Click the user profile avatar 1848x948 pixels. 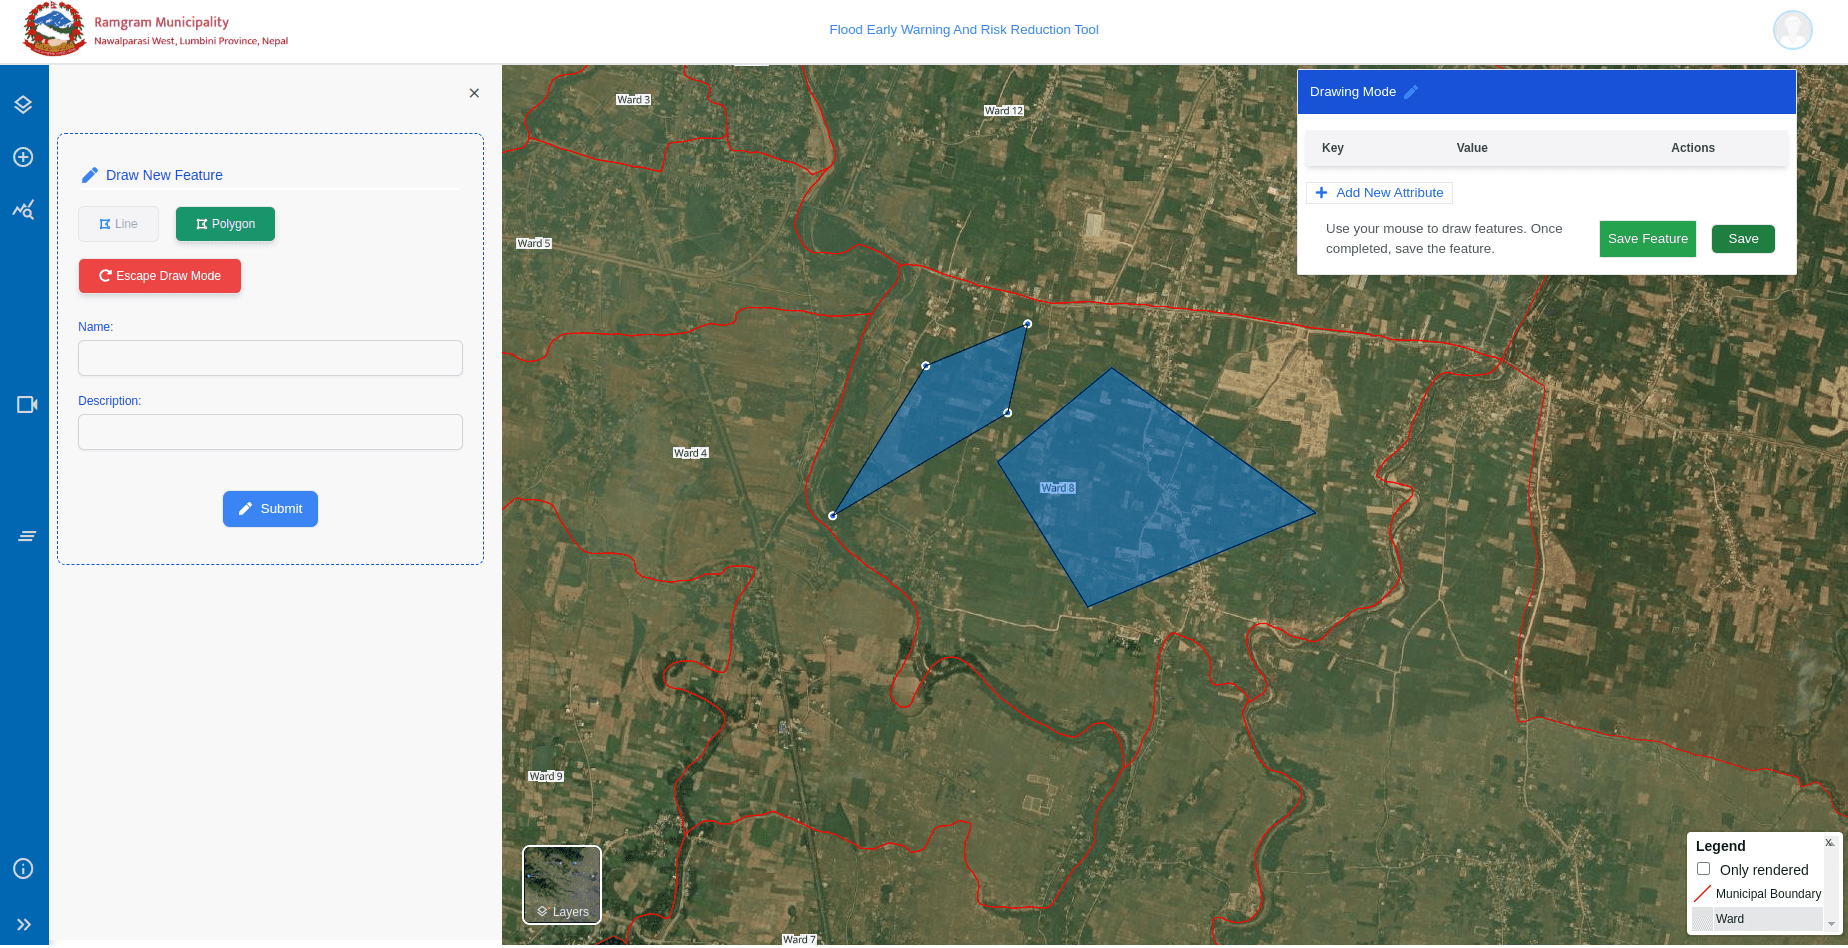coord(1792,30)
